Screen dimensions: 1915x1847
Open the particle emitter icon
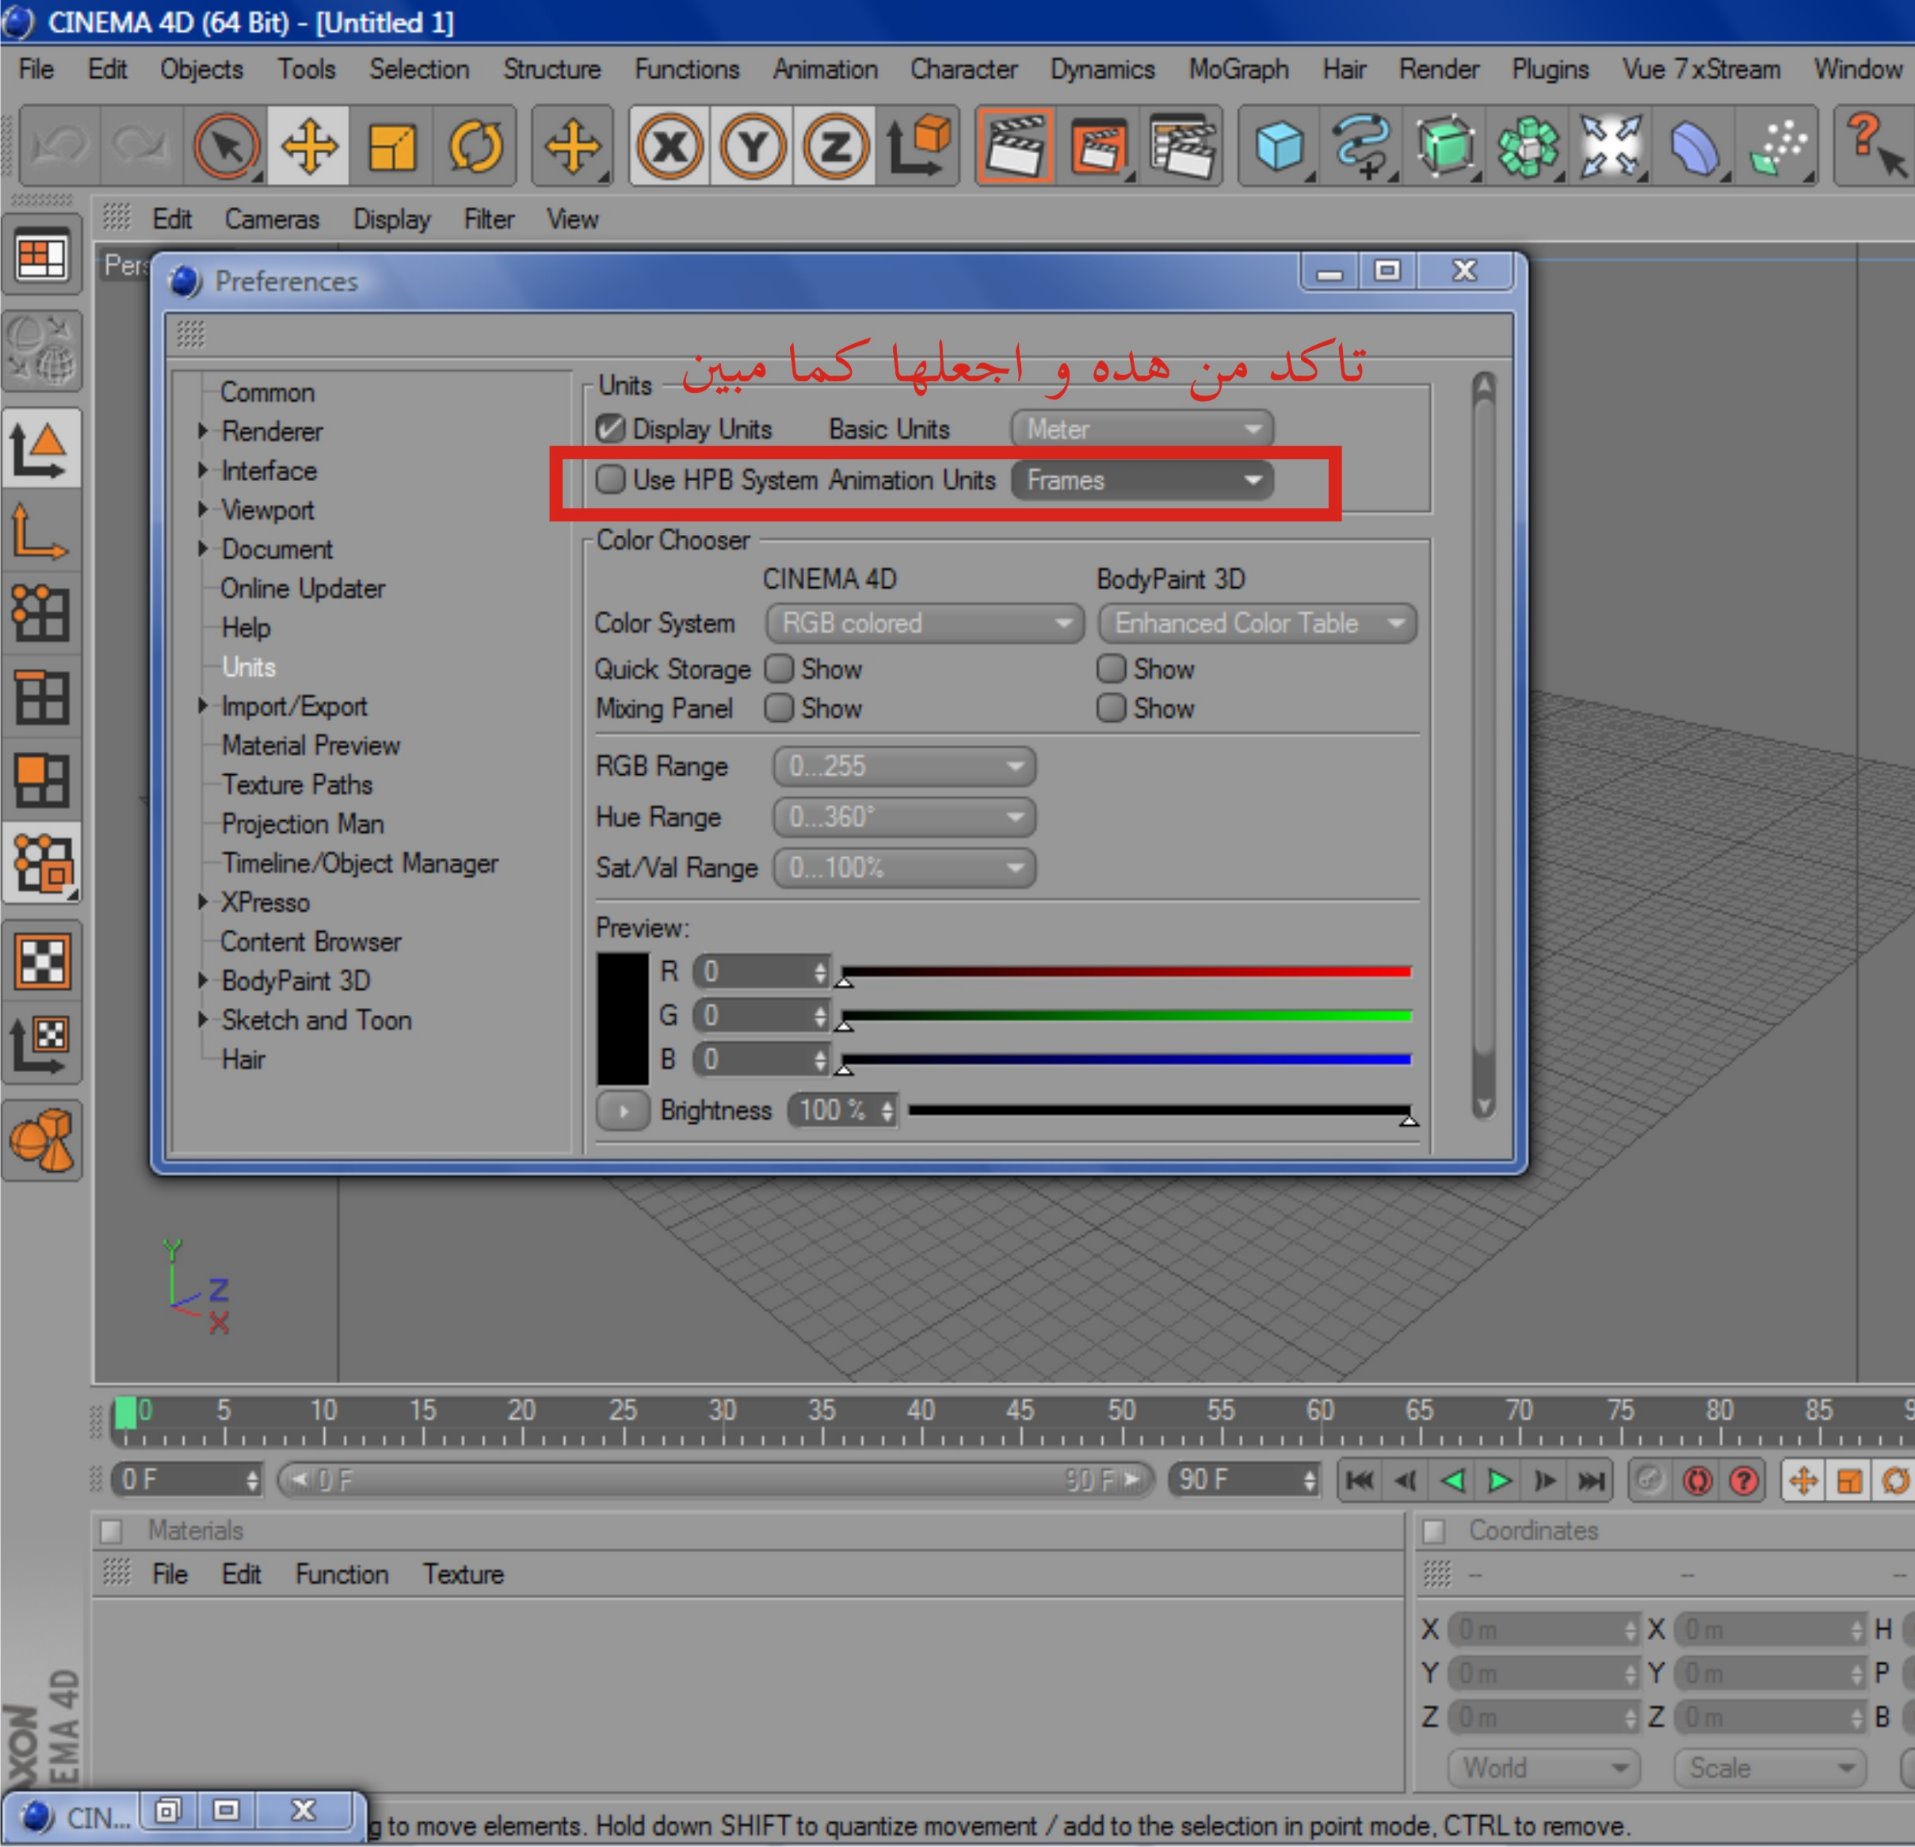click(x=1779, y=147)
